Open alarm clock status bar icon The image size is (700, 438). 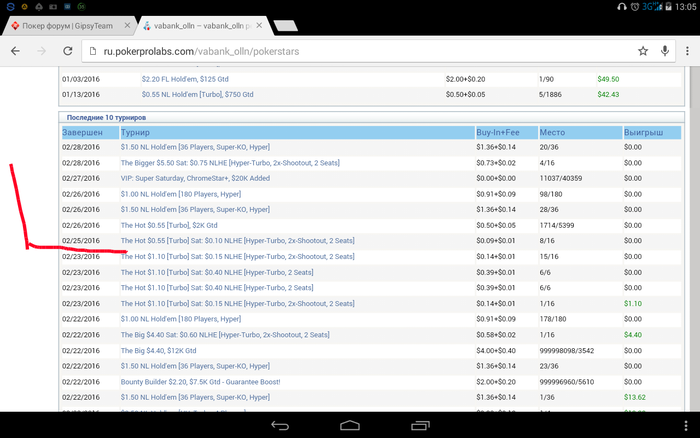[635, 7]
